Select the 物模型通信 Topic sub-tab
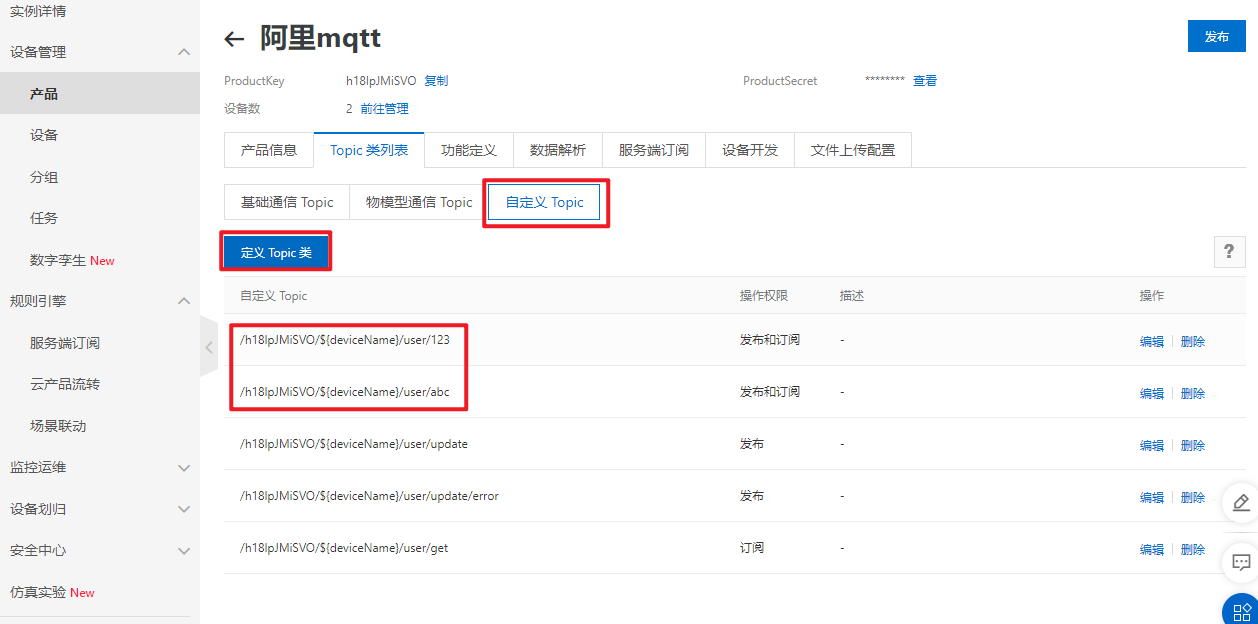Image resolution: width=1258 pixels, height=624 pixels. click(x=419, y=202)
